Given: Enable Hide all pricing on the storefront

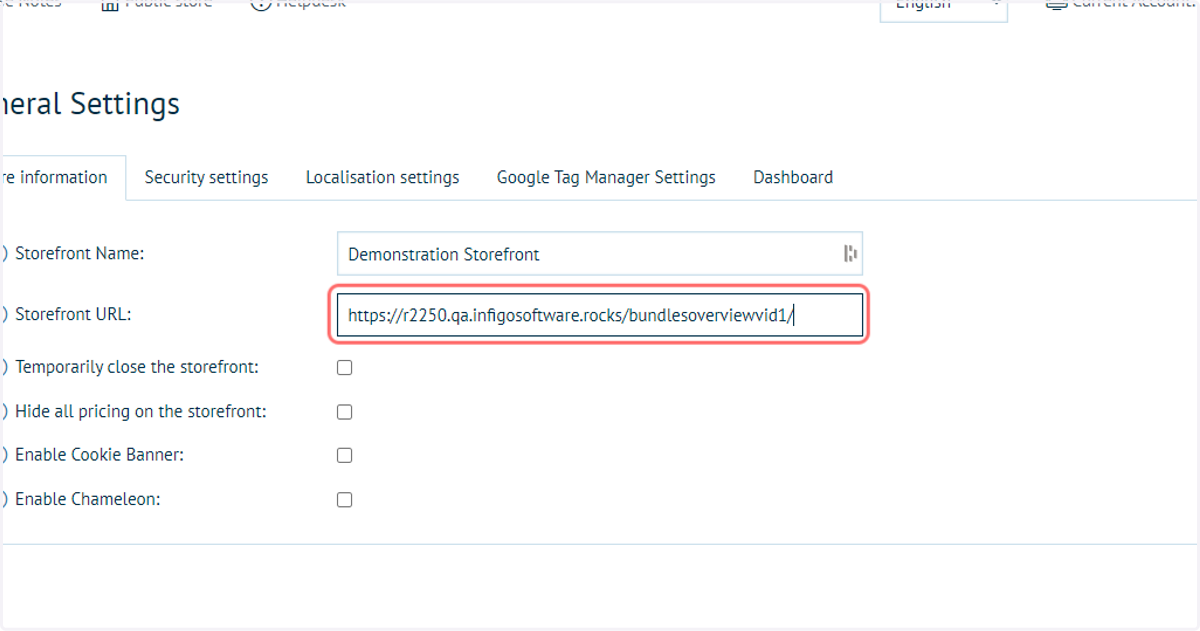Looking at the screenshot, I should (x=344, y=412).
